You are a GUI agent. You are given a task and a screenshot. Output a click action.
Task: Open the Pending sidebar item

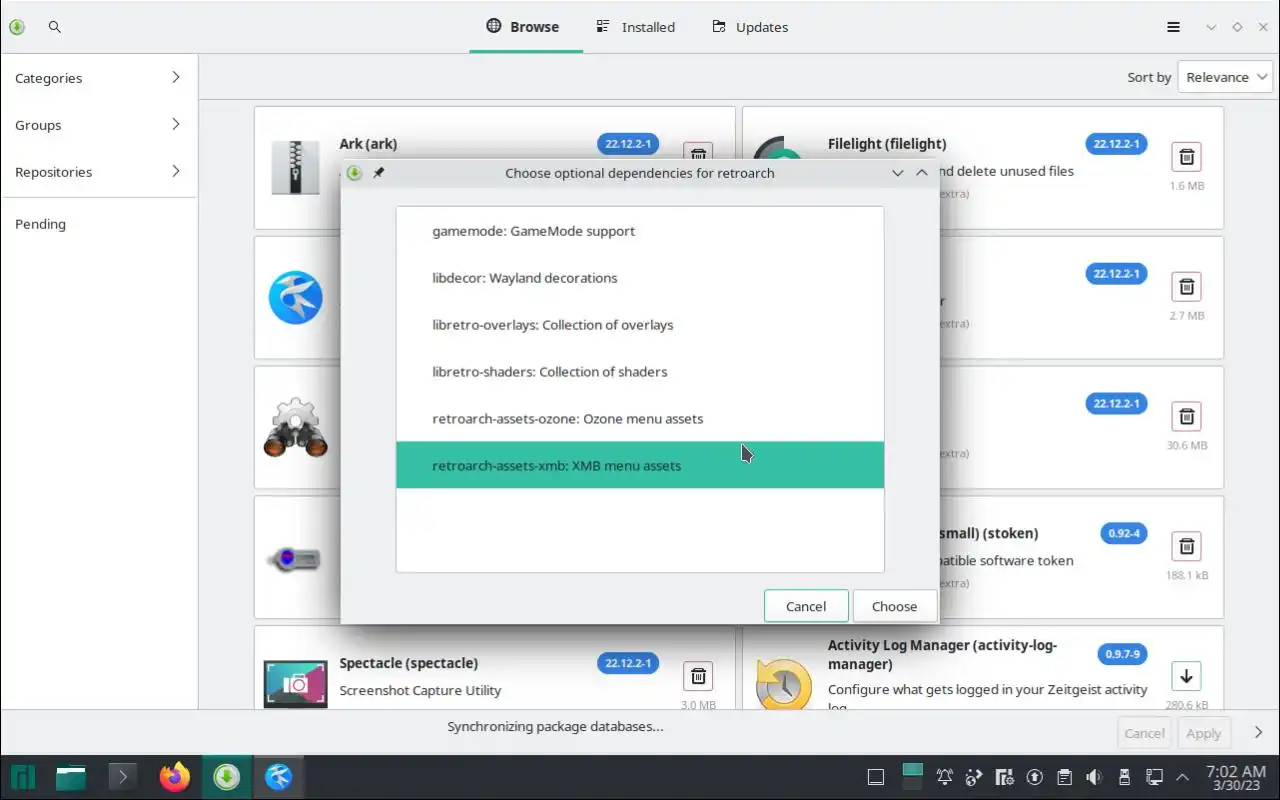99,224
